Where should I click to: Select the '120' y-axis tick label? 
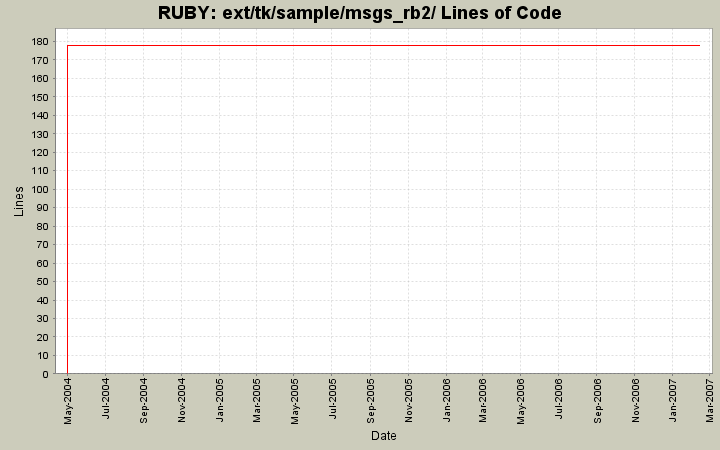pyautogui.click(x=40, y=152)
